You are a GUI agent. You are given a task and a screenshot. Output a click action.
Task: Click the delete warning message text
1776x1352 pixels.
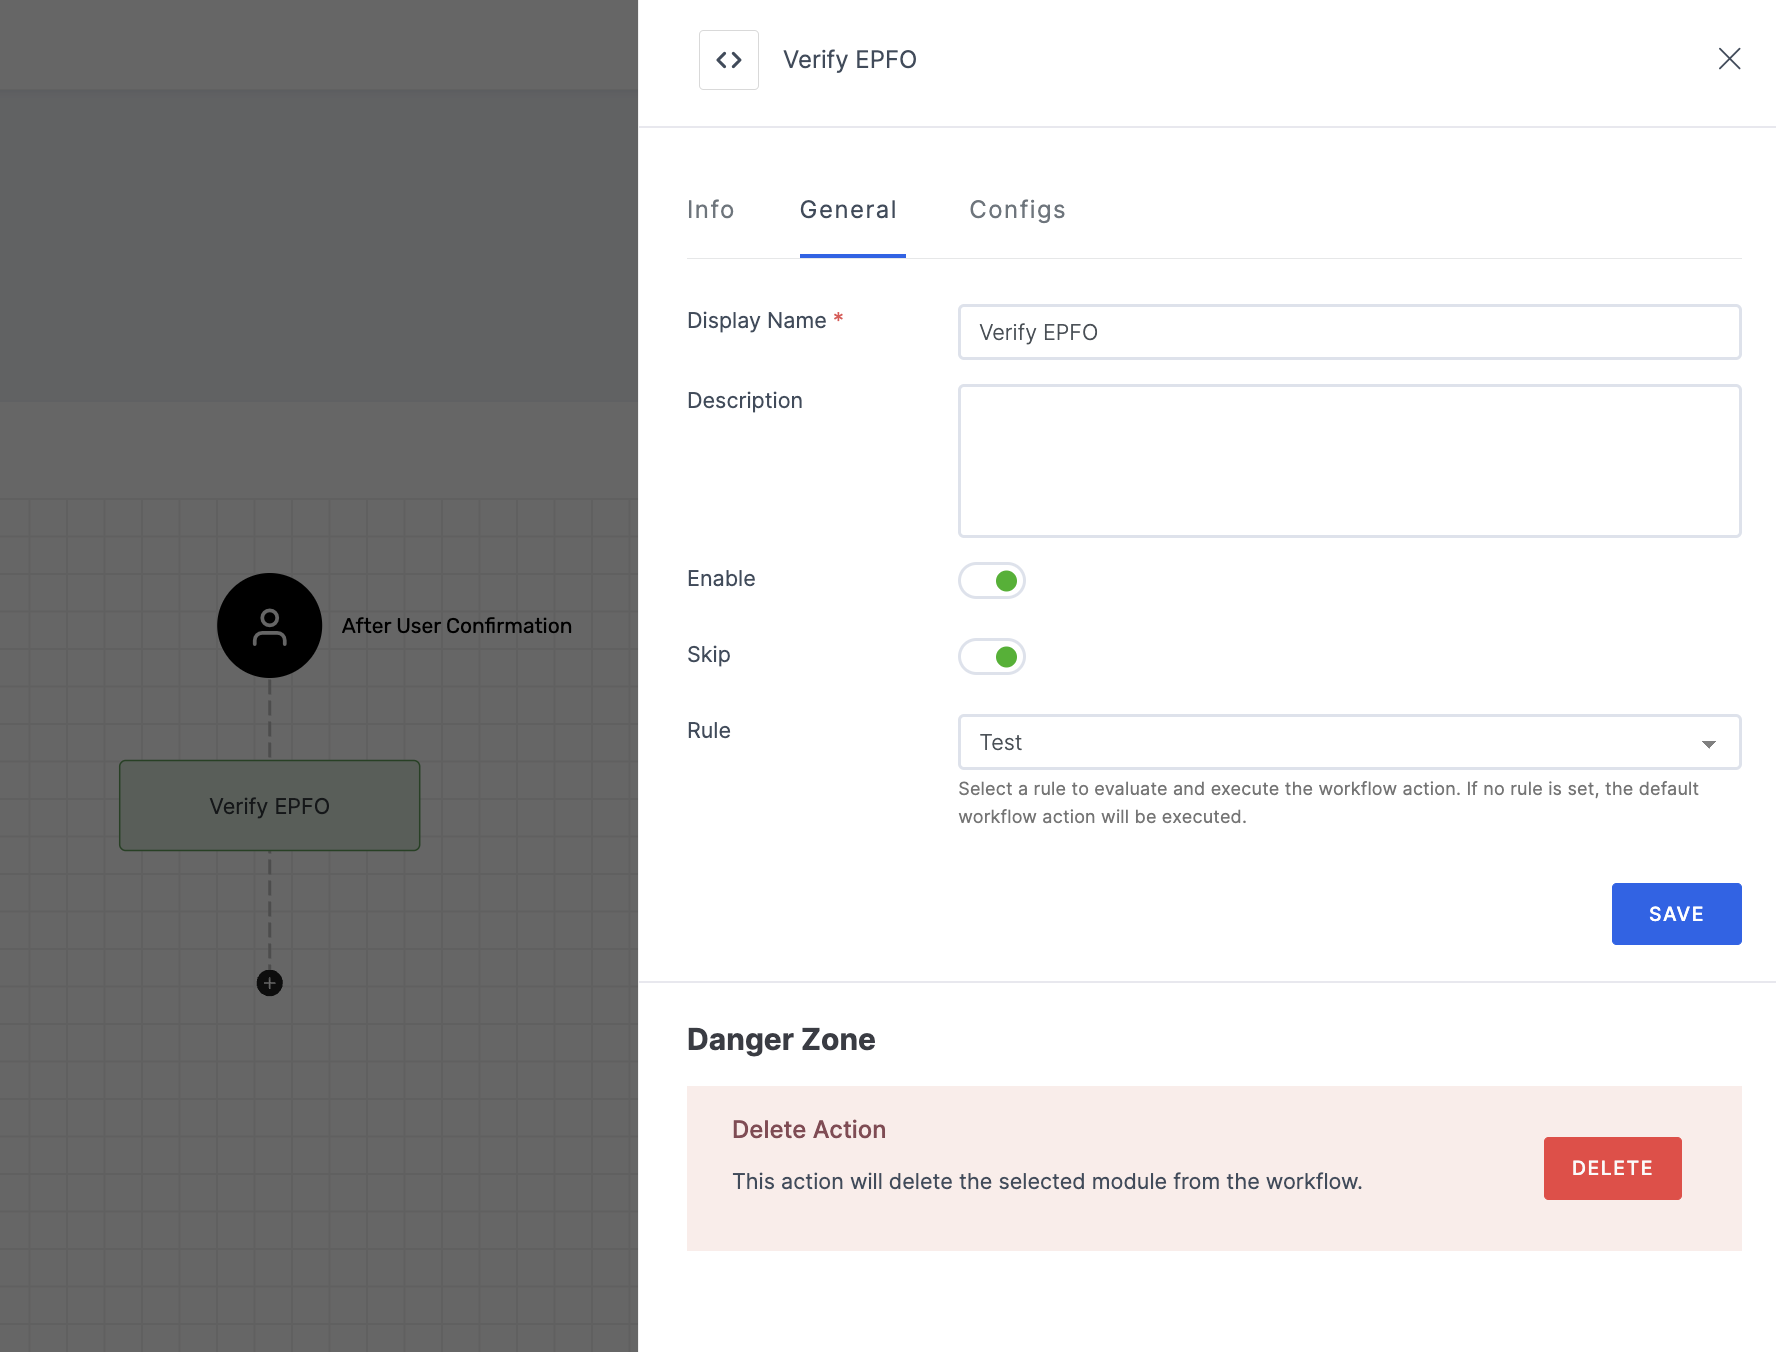pos(1047,1182)
